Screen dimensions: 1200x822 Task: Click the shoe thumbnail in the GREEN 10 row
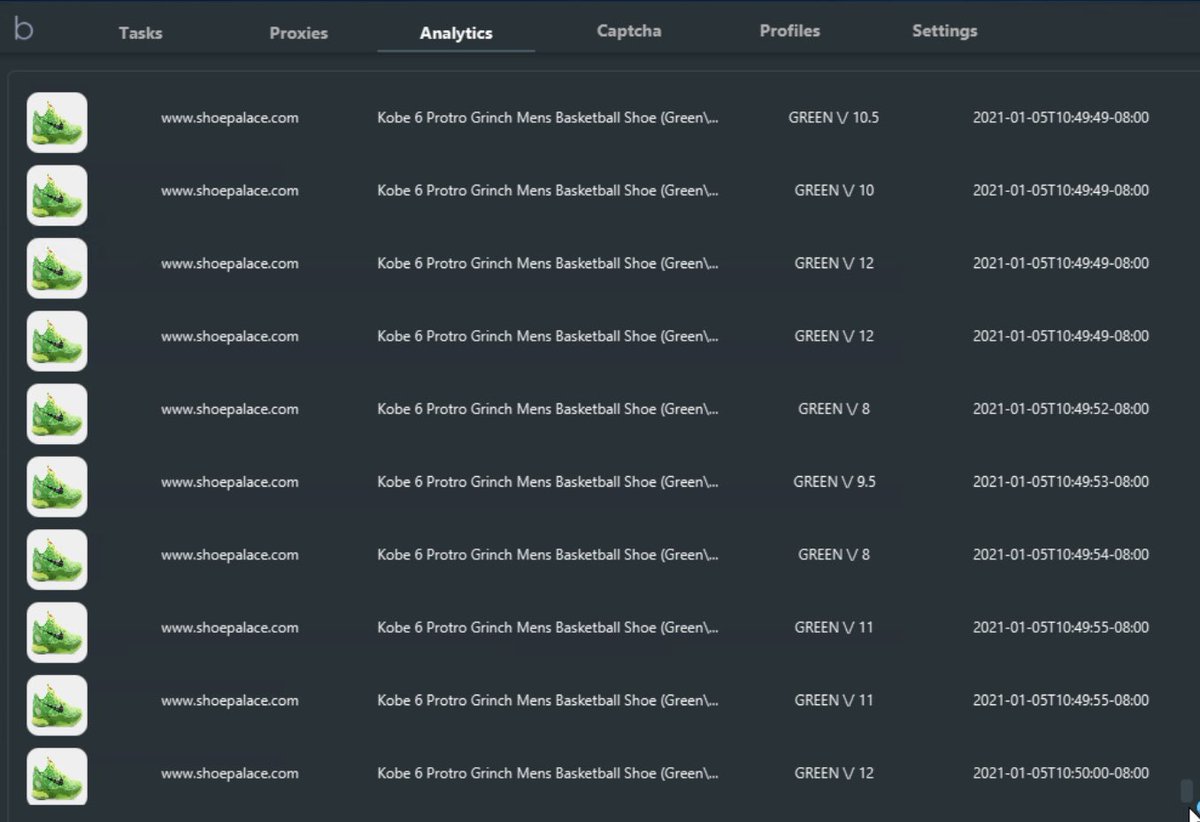[57, 195]
